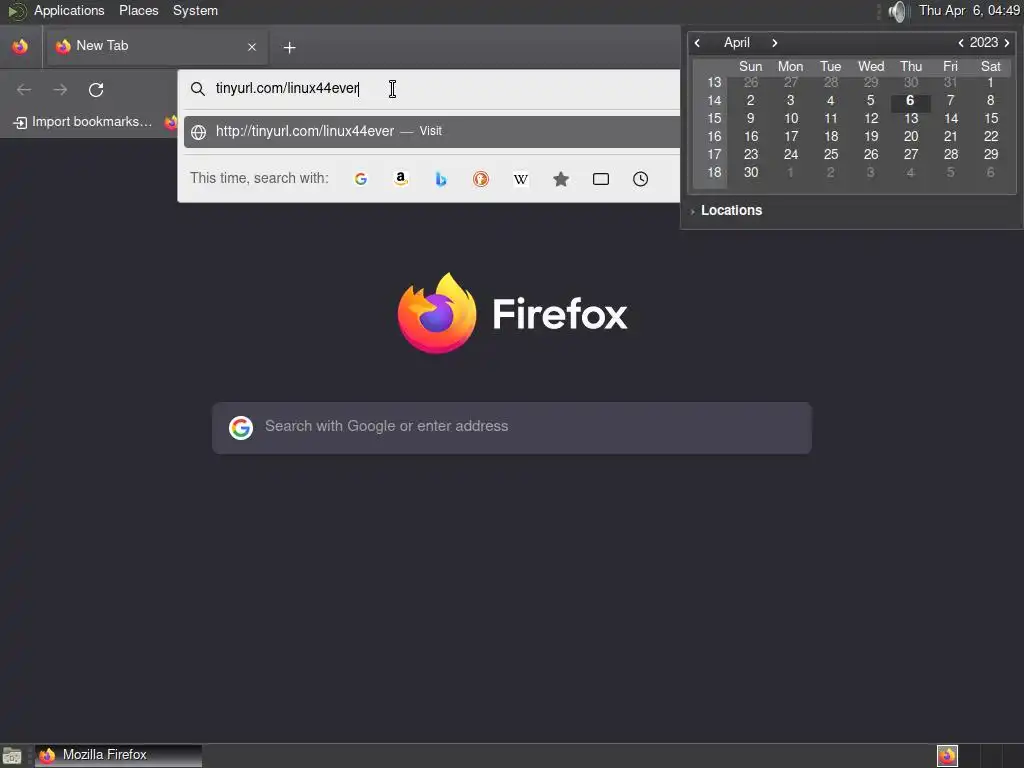Select the New Tab tab
Viewport: 1024px width, 768px height.
click(157, 46)
